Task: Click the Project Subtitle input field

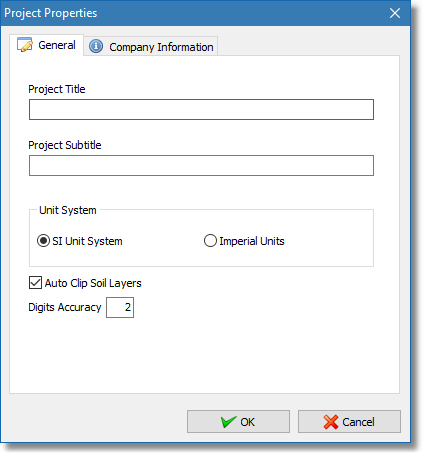Action: coord(201,165)
